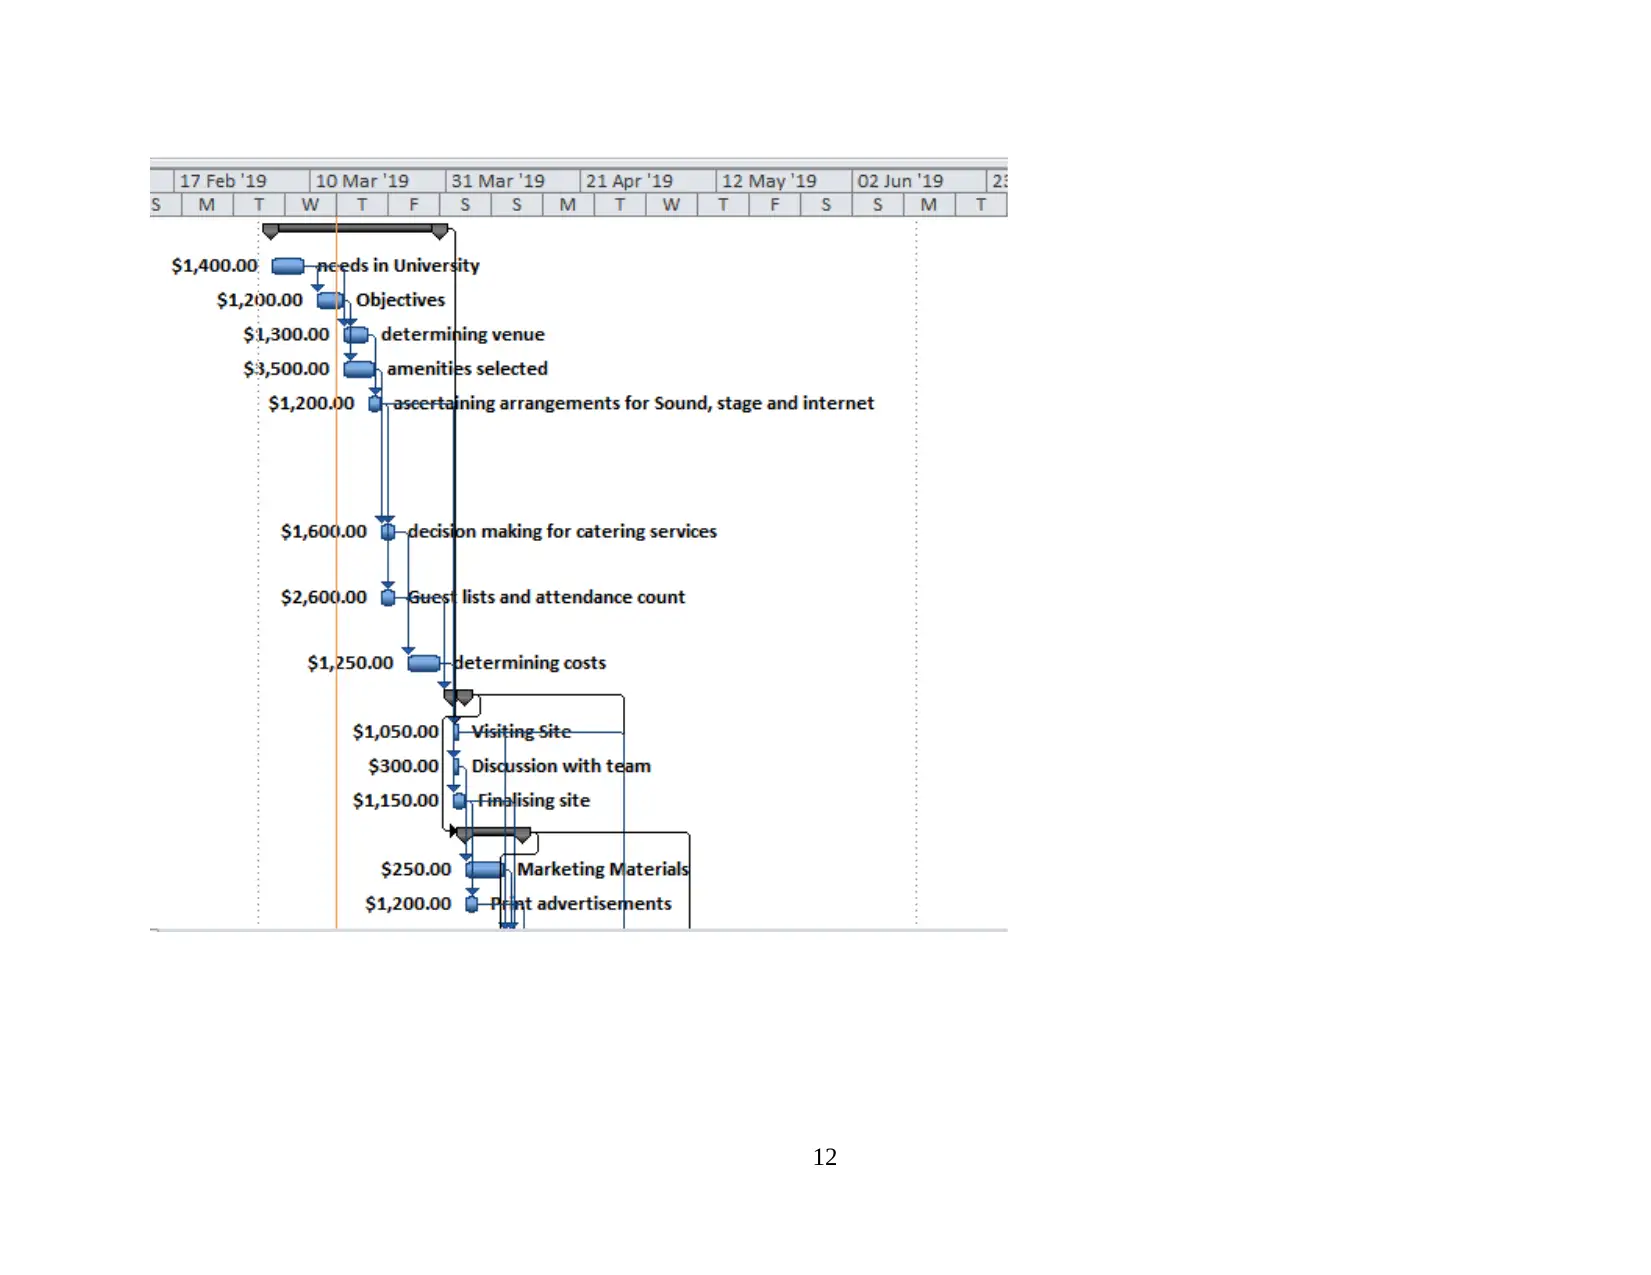Image resolution: width=1651 pixels, height=1275 pixels.
Task: Click the '17 Feb '19' timescale header
Action: pos(242,181)
